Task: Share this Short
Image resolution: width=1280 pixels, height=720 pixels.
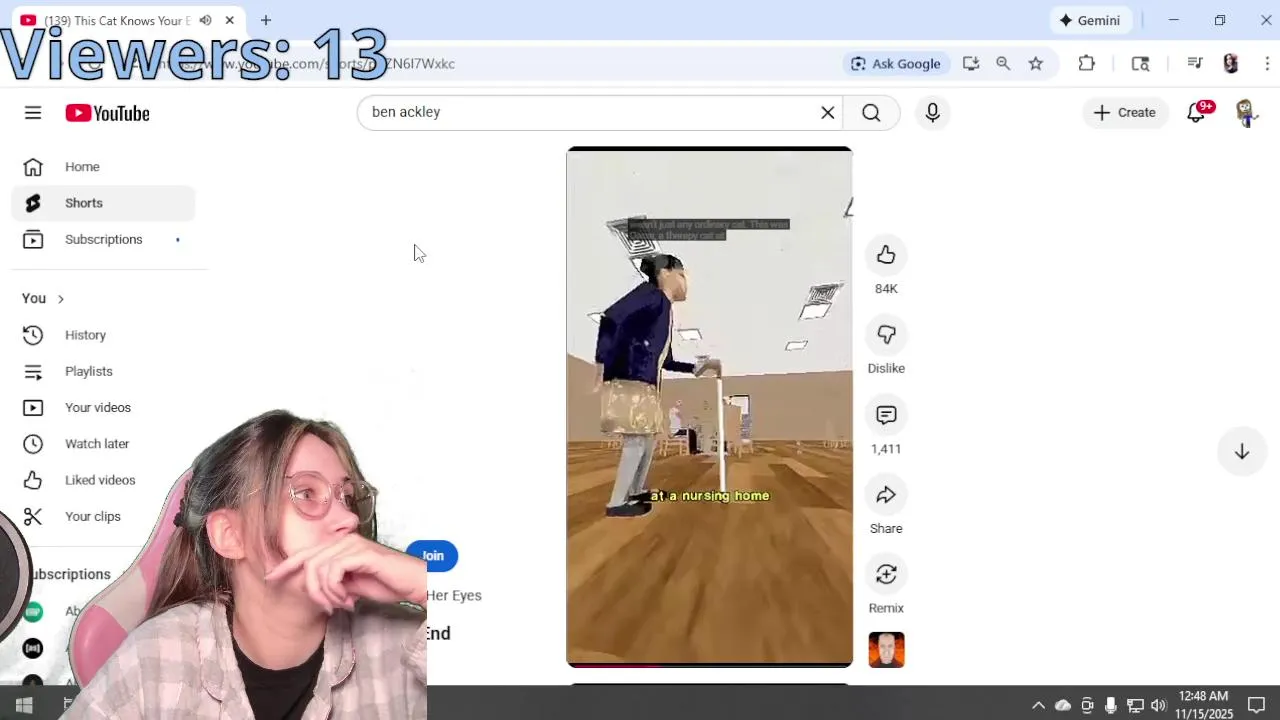Action: coord(886,495)
